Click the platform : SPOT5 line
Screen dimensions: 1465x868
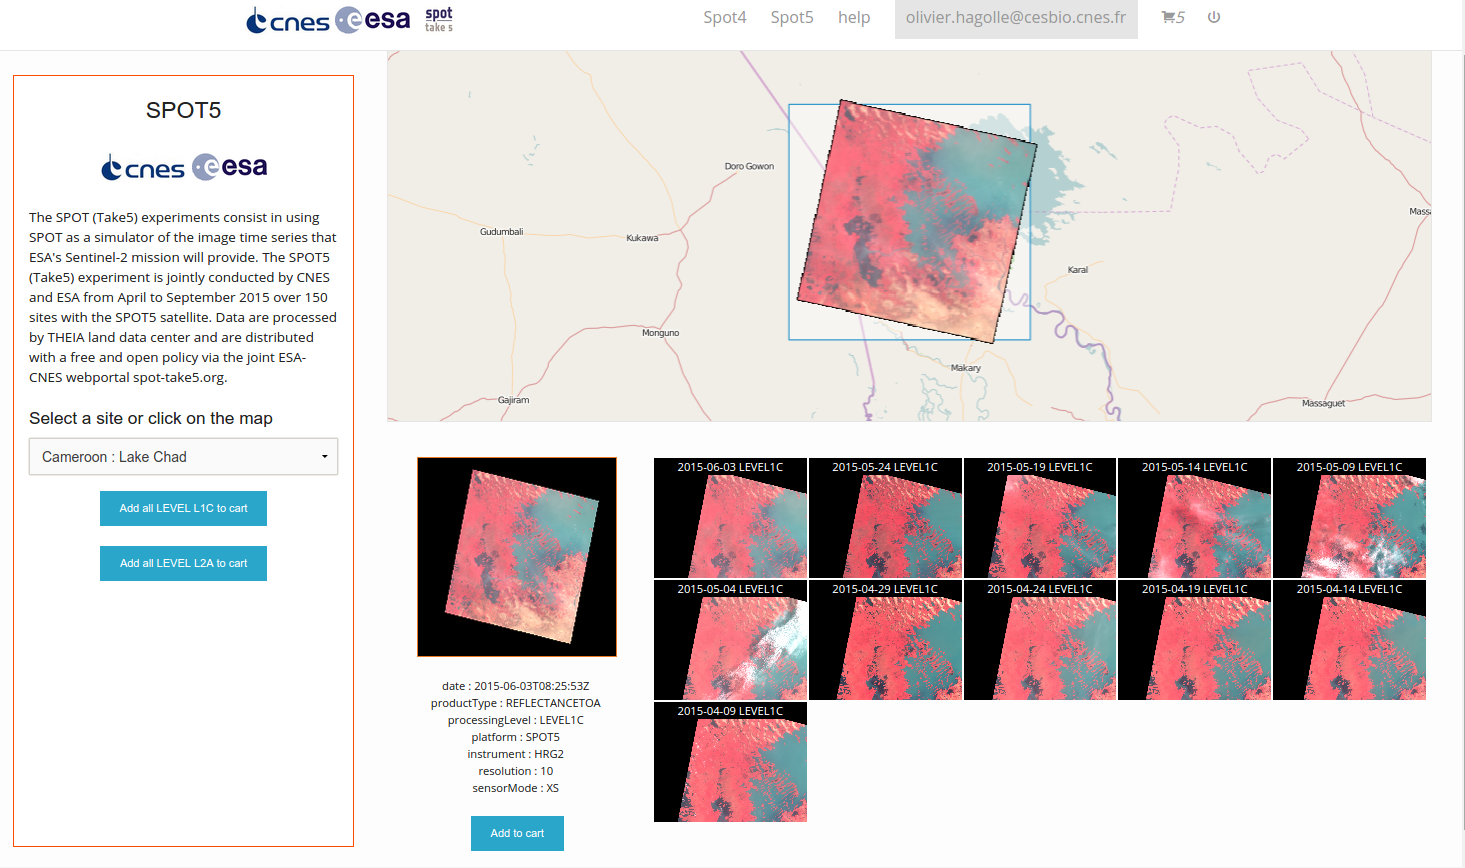click(x=516, y=737)
